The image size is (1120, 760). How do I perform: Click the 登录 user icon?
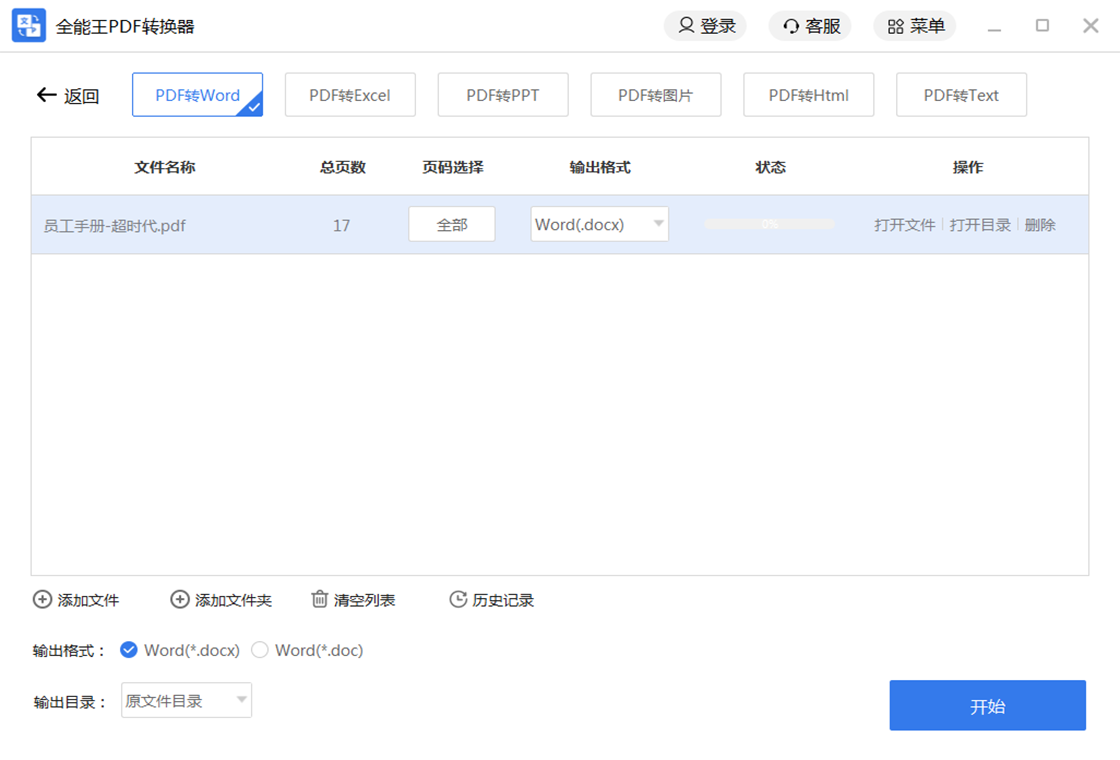(686, 26)
